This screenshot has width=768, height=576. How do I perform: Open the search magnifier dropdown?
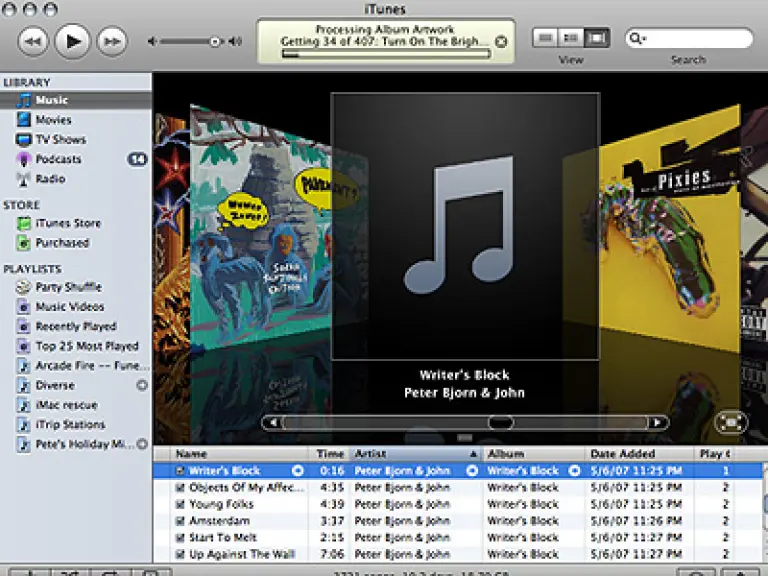coord(637,39)
